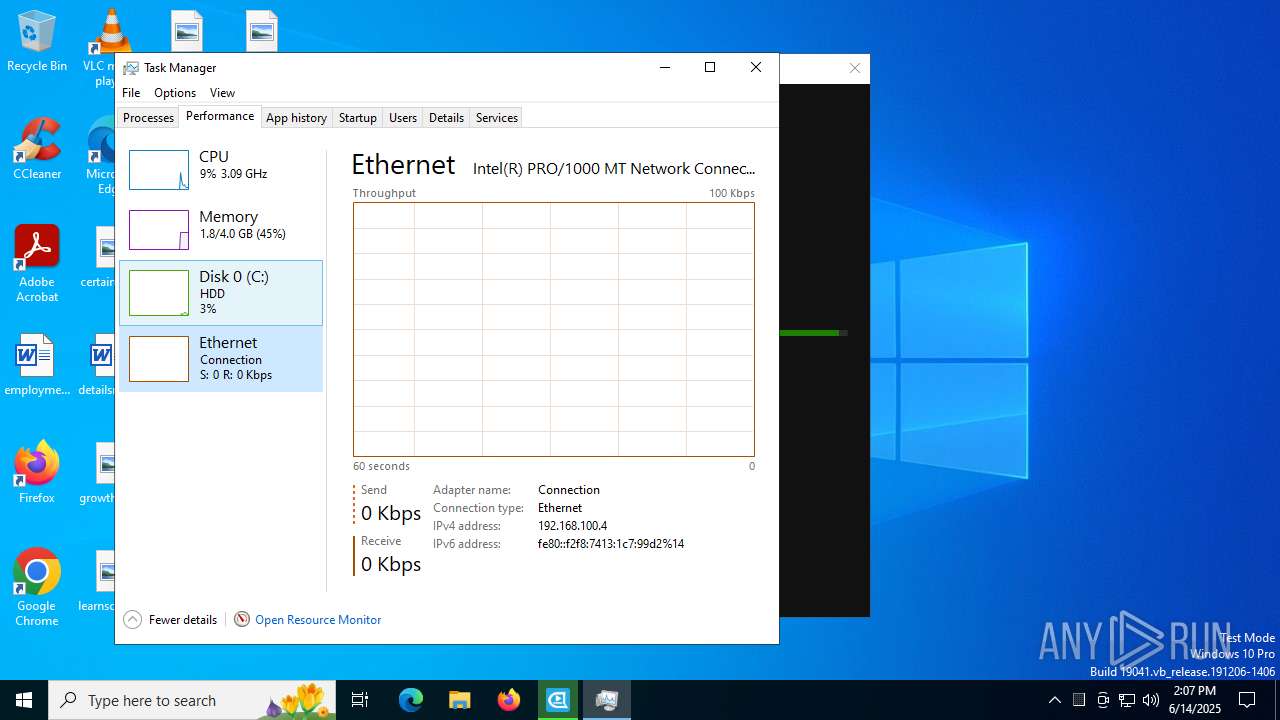Open Firefox from taskbar

click(509, 700)
